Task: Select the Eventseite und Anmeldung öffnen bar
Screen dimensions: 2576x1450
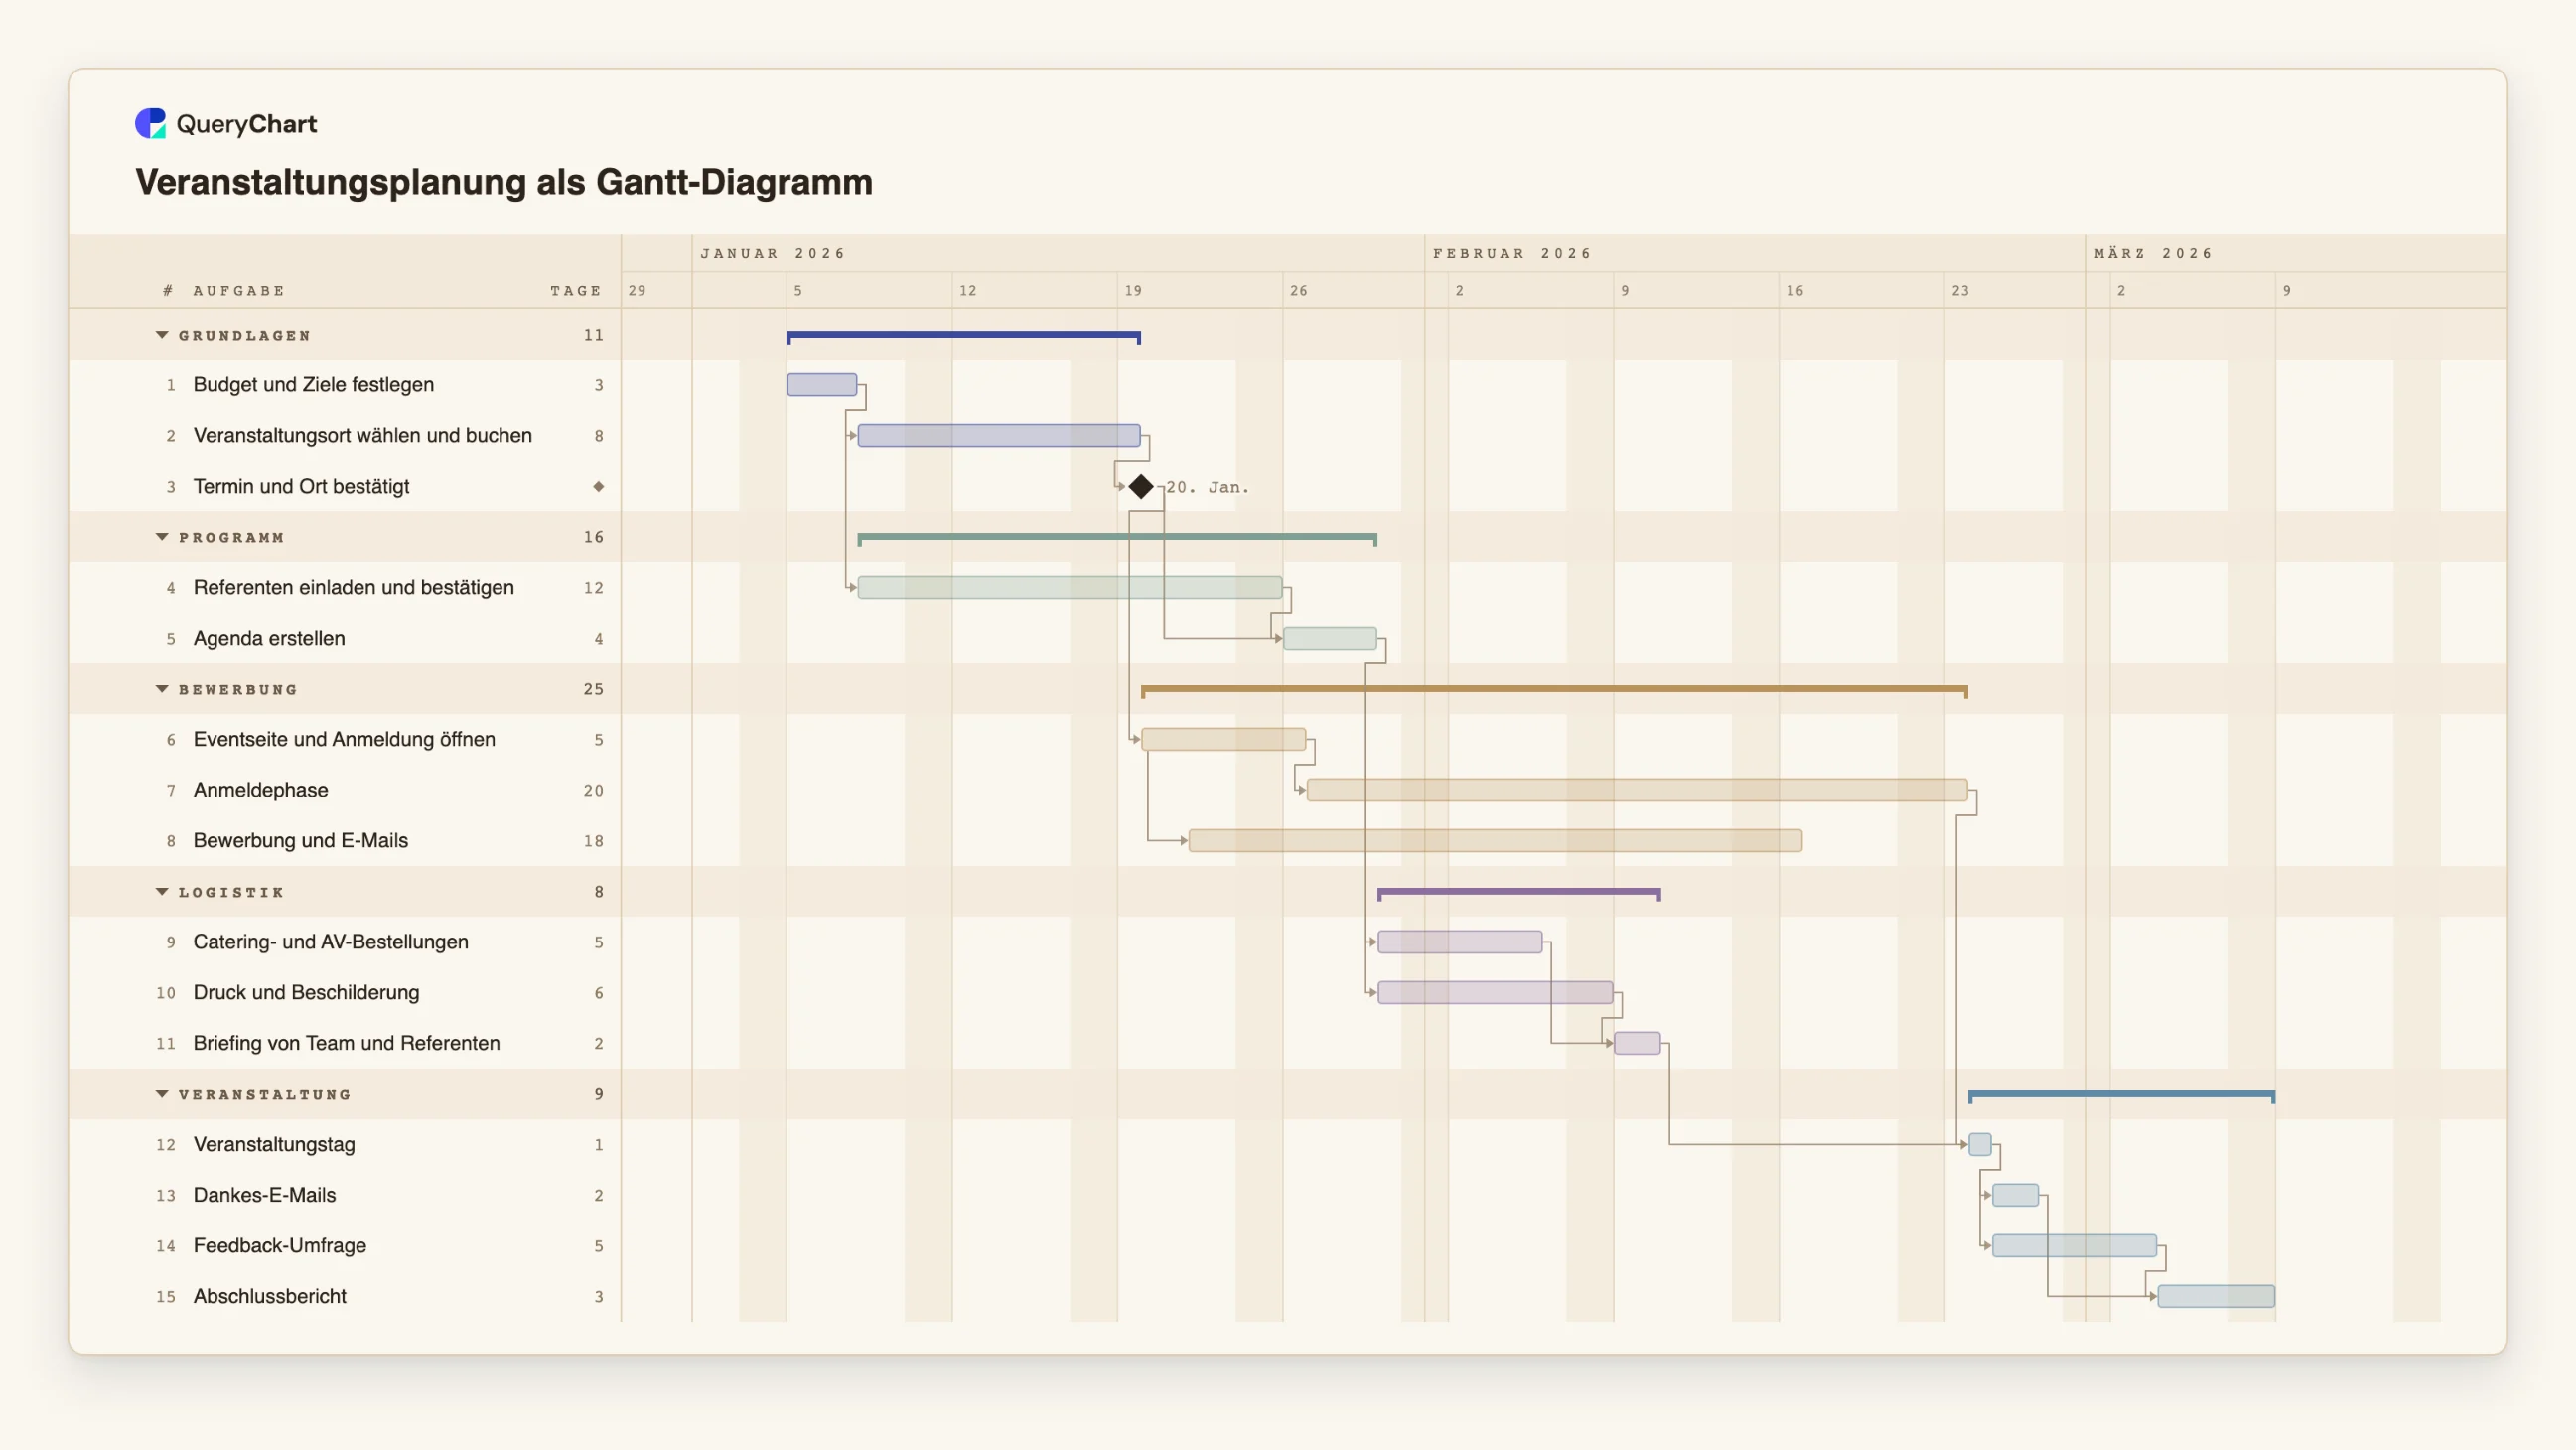Action: point(1223,739)
